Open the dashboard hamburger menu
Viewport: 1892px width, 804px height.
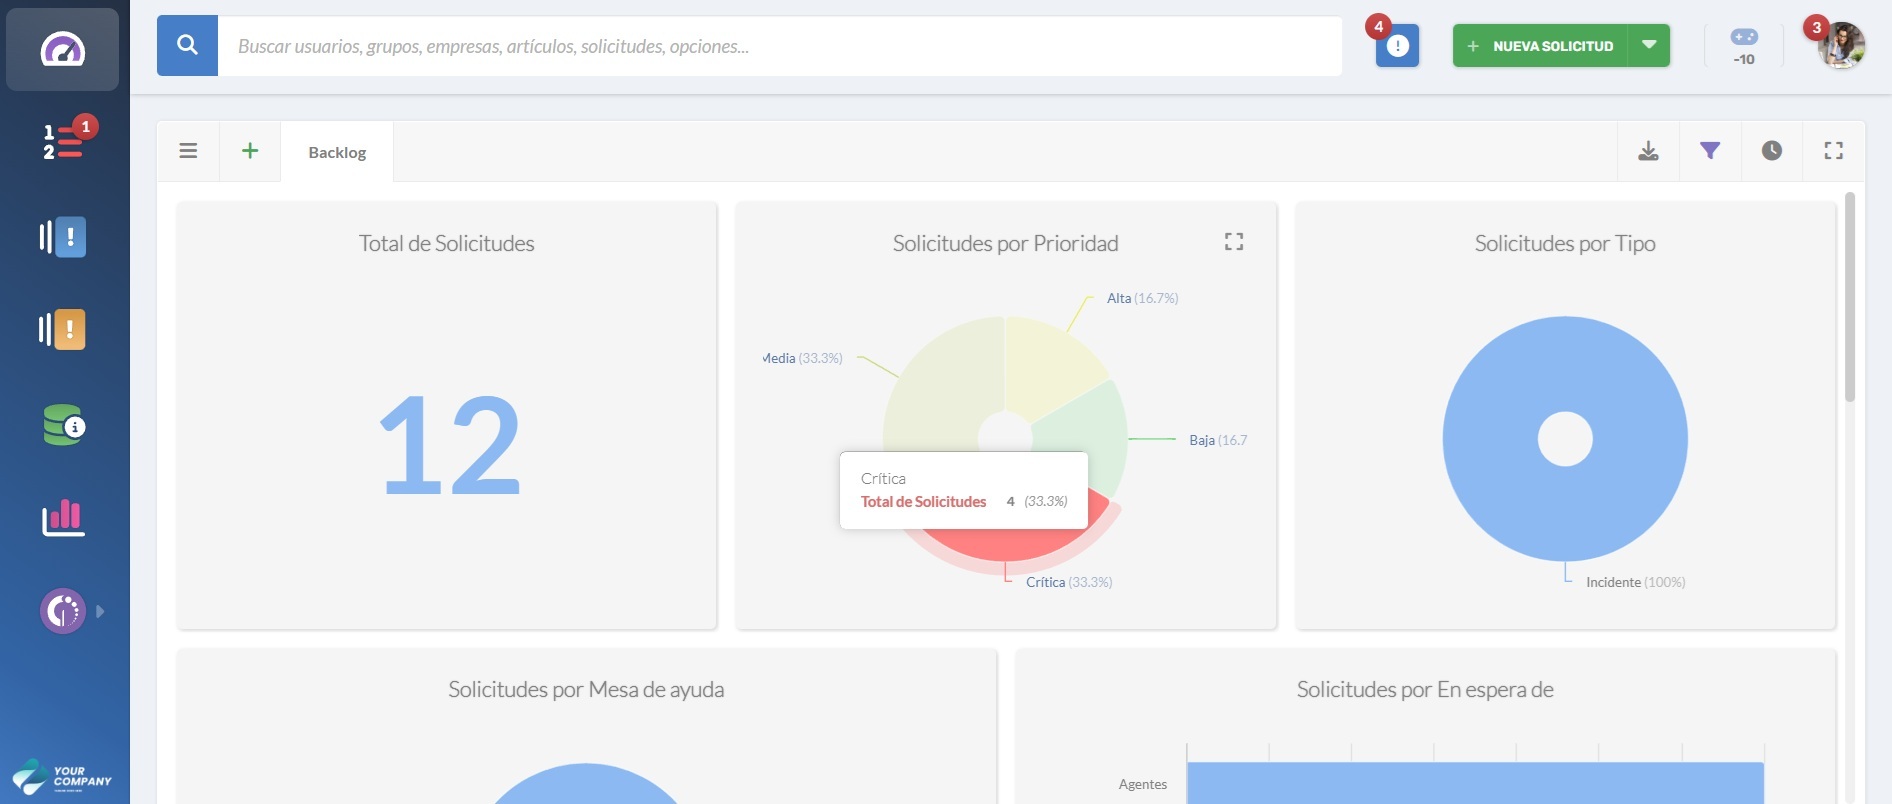(x=188, y=151)
